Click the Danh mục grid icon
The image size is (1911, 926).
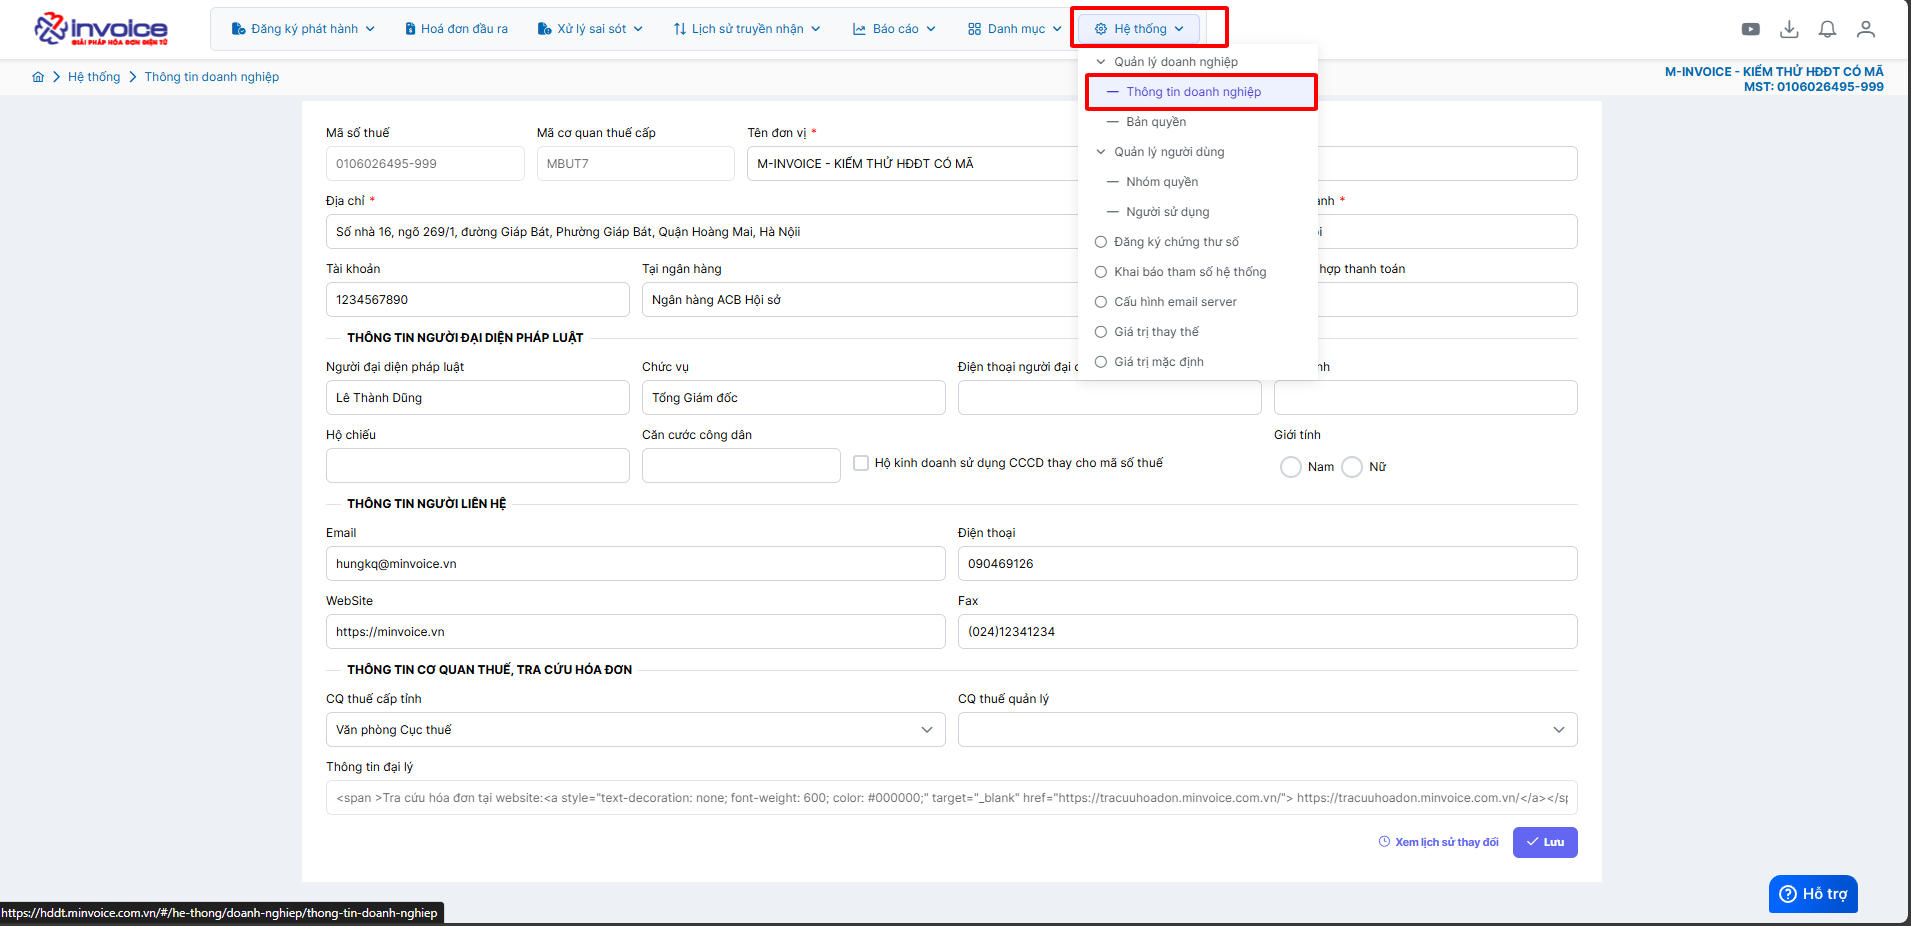[974, 29]
